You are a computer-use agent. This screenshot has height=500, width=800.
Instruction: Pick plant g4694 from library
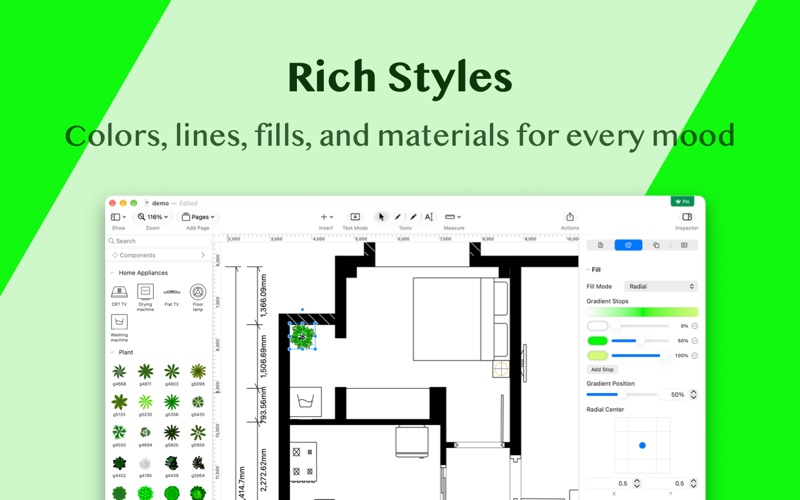click(x=145, y=436)
